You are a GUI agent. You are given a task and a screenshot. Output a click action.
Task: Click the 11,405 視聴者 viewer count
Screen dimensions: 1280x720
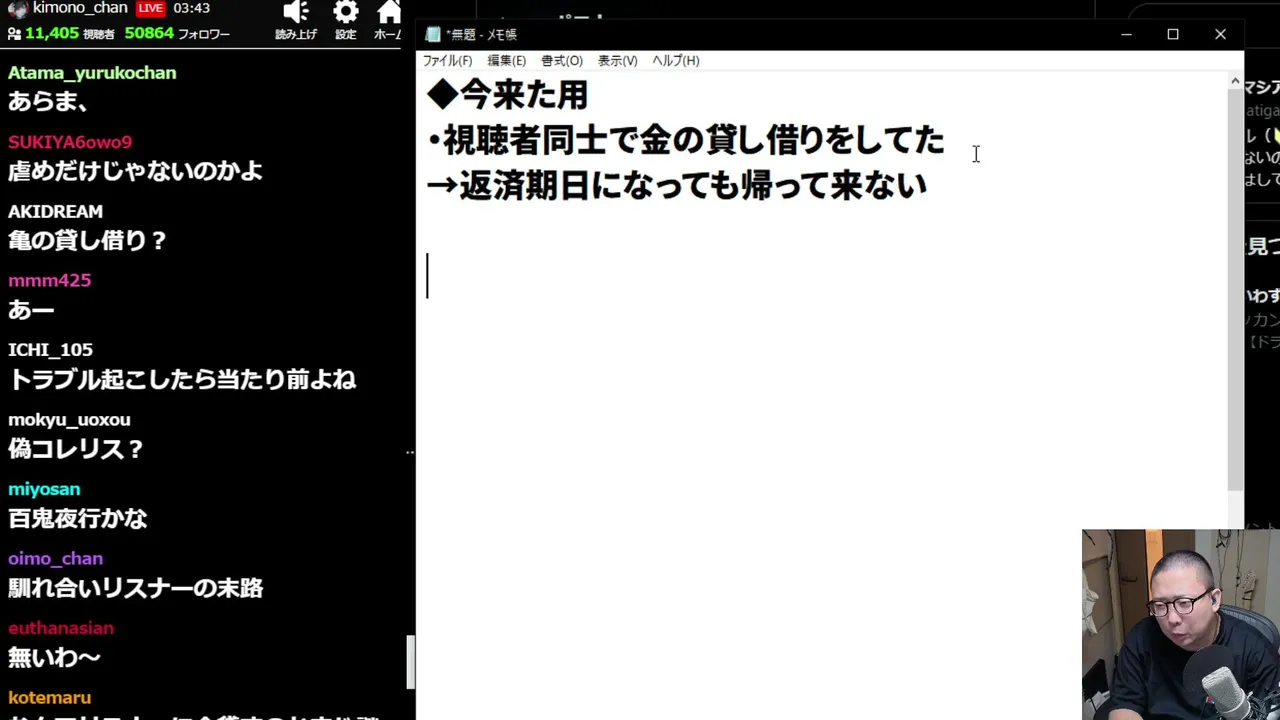pos(69,33)
